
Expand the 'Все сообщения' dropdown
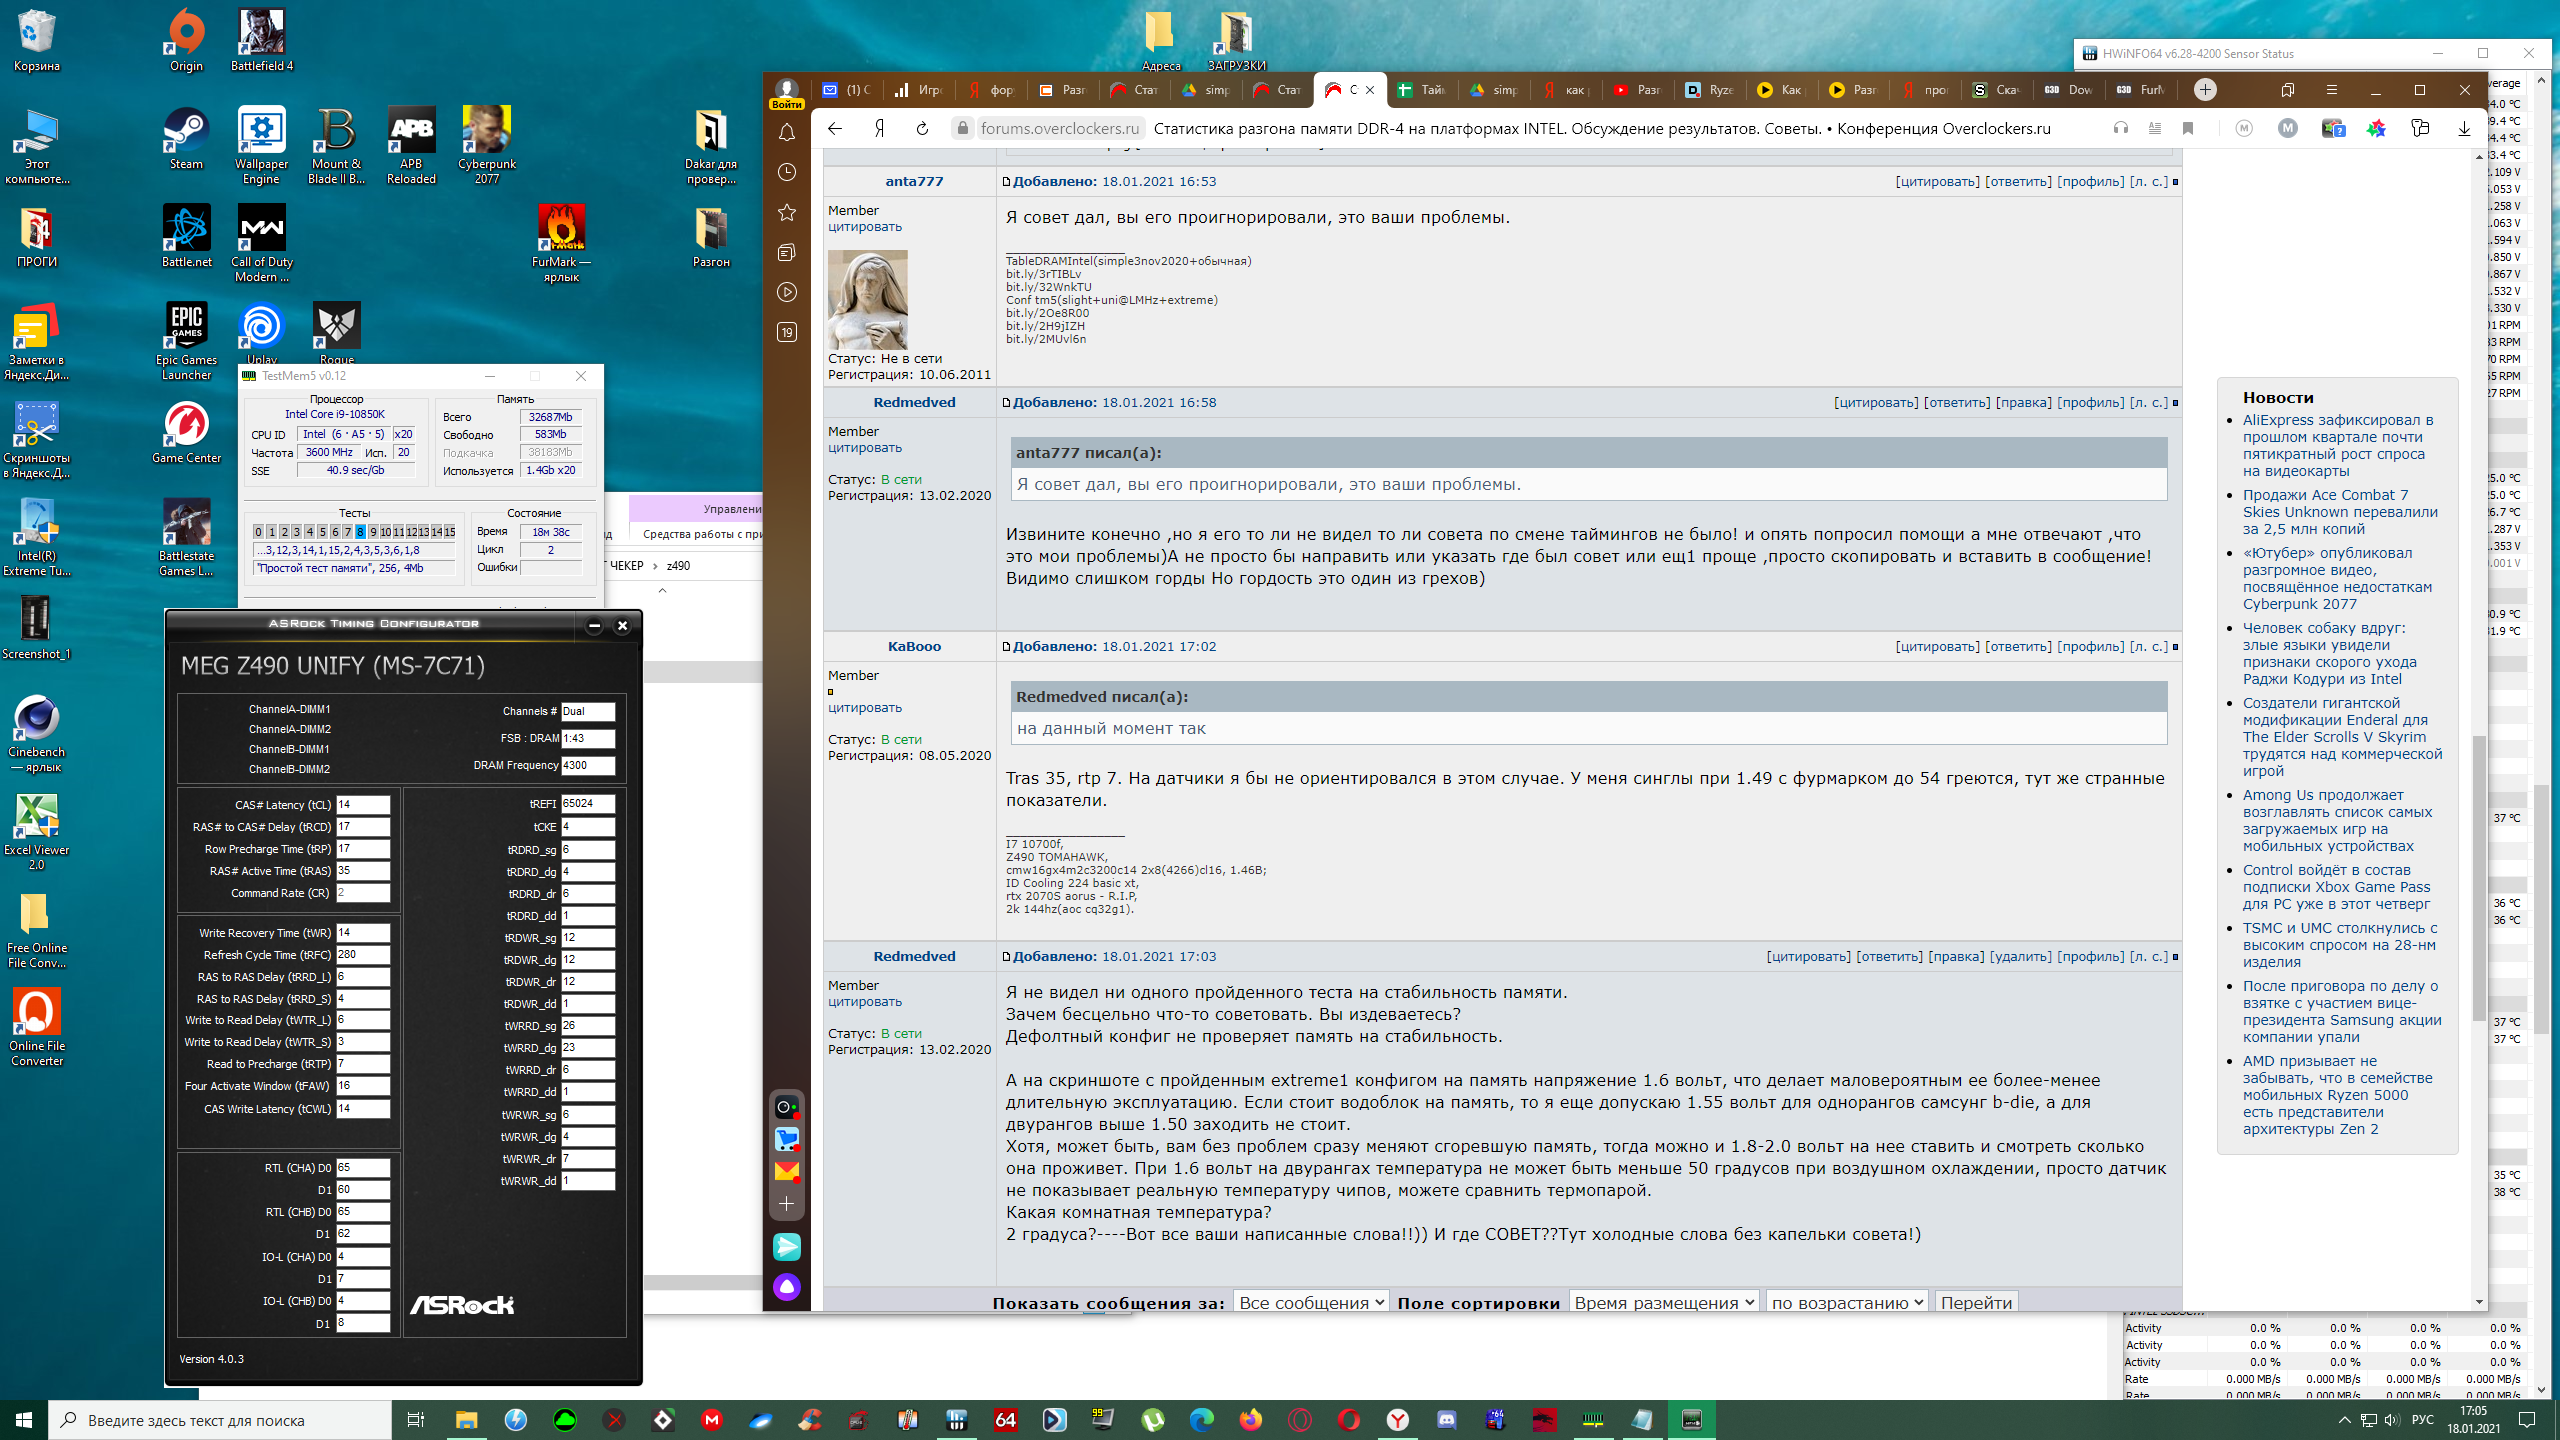pos(1310,1302)
